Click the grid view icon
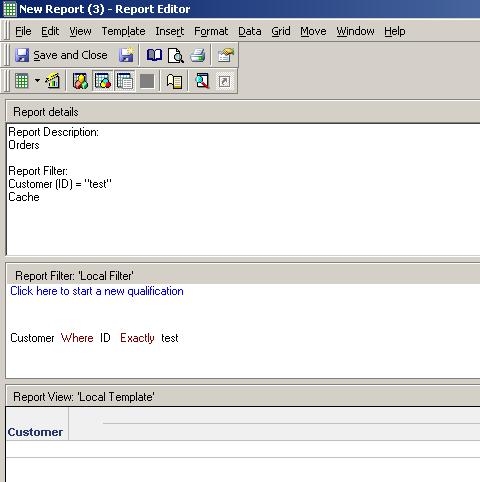 point(22,81)
